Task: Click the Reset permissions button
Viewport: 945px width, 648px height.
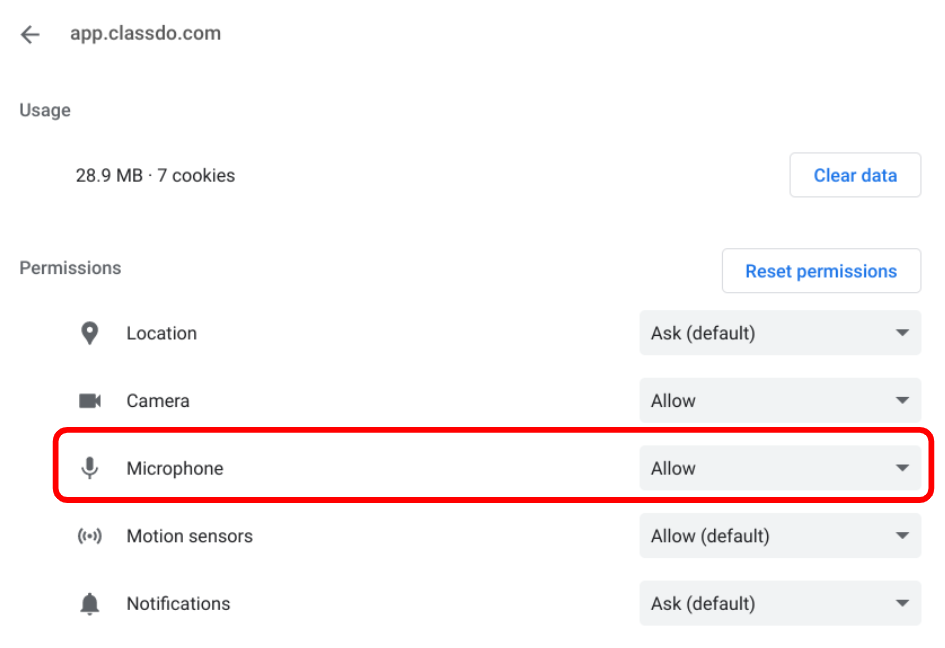Action: (821, 271)
